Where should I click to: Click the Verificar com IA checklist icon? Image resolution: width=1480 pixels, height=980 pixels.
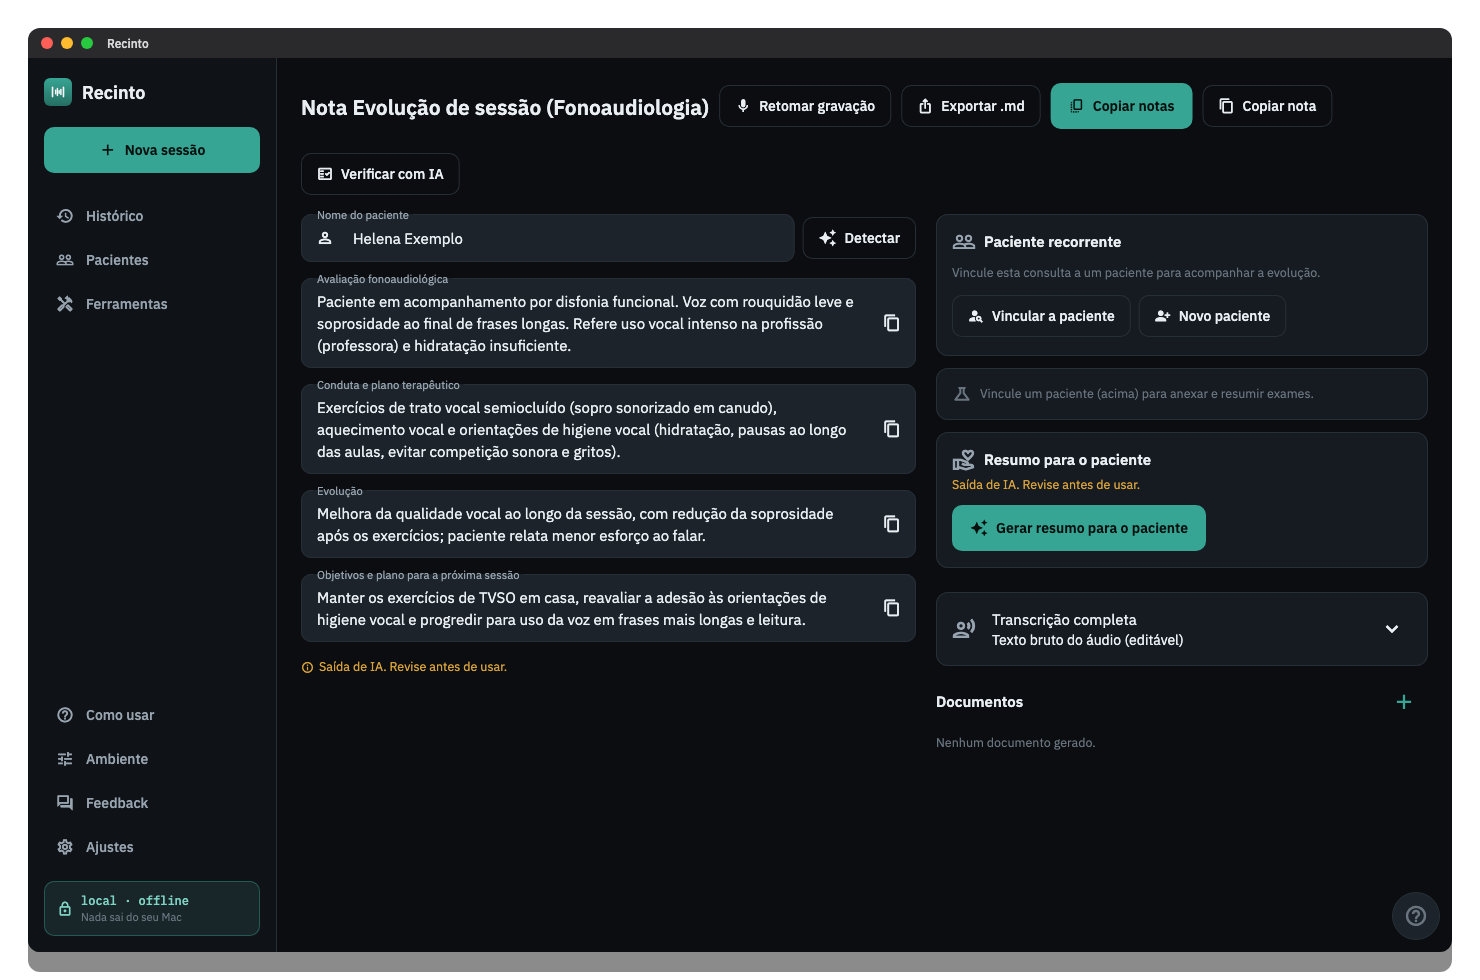pos(325,174)
